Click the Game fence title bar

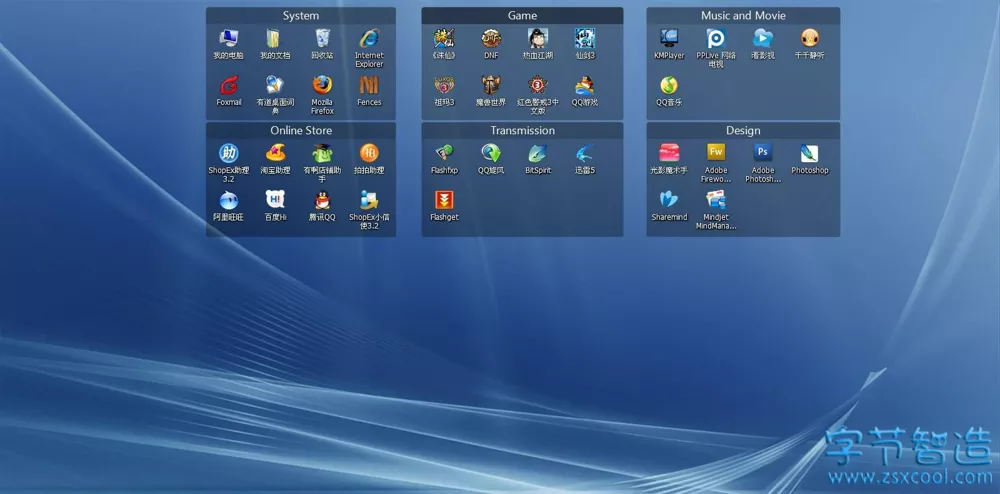coord(522,15)
